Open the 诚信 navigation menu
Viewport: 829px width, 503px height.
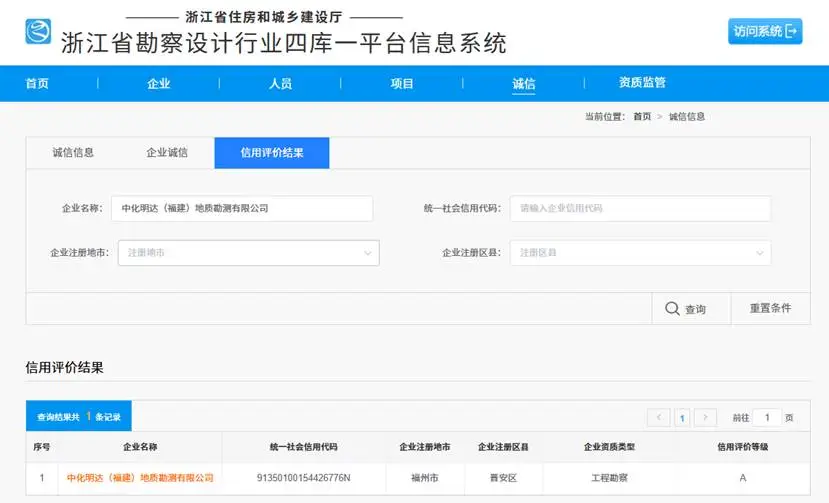523,84
